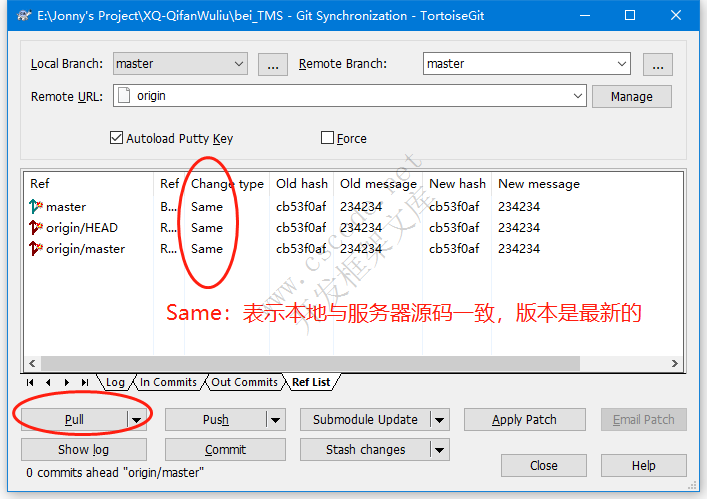
Task: Click the Submodule Update button
Action: coord(365,420)
